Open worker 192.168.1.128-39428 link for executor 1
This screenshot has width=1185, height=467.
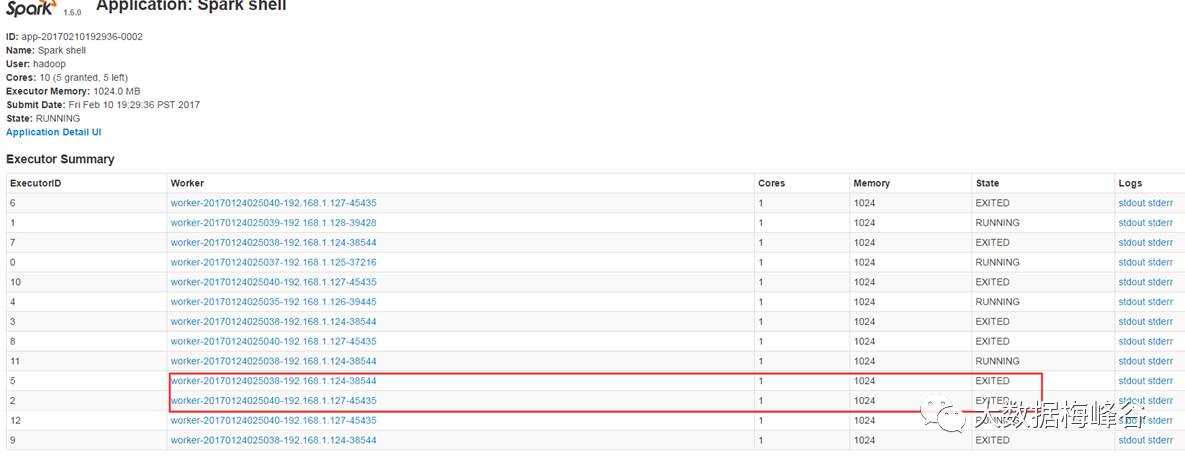[274, 223]
